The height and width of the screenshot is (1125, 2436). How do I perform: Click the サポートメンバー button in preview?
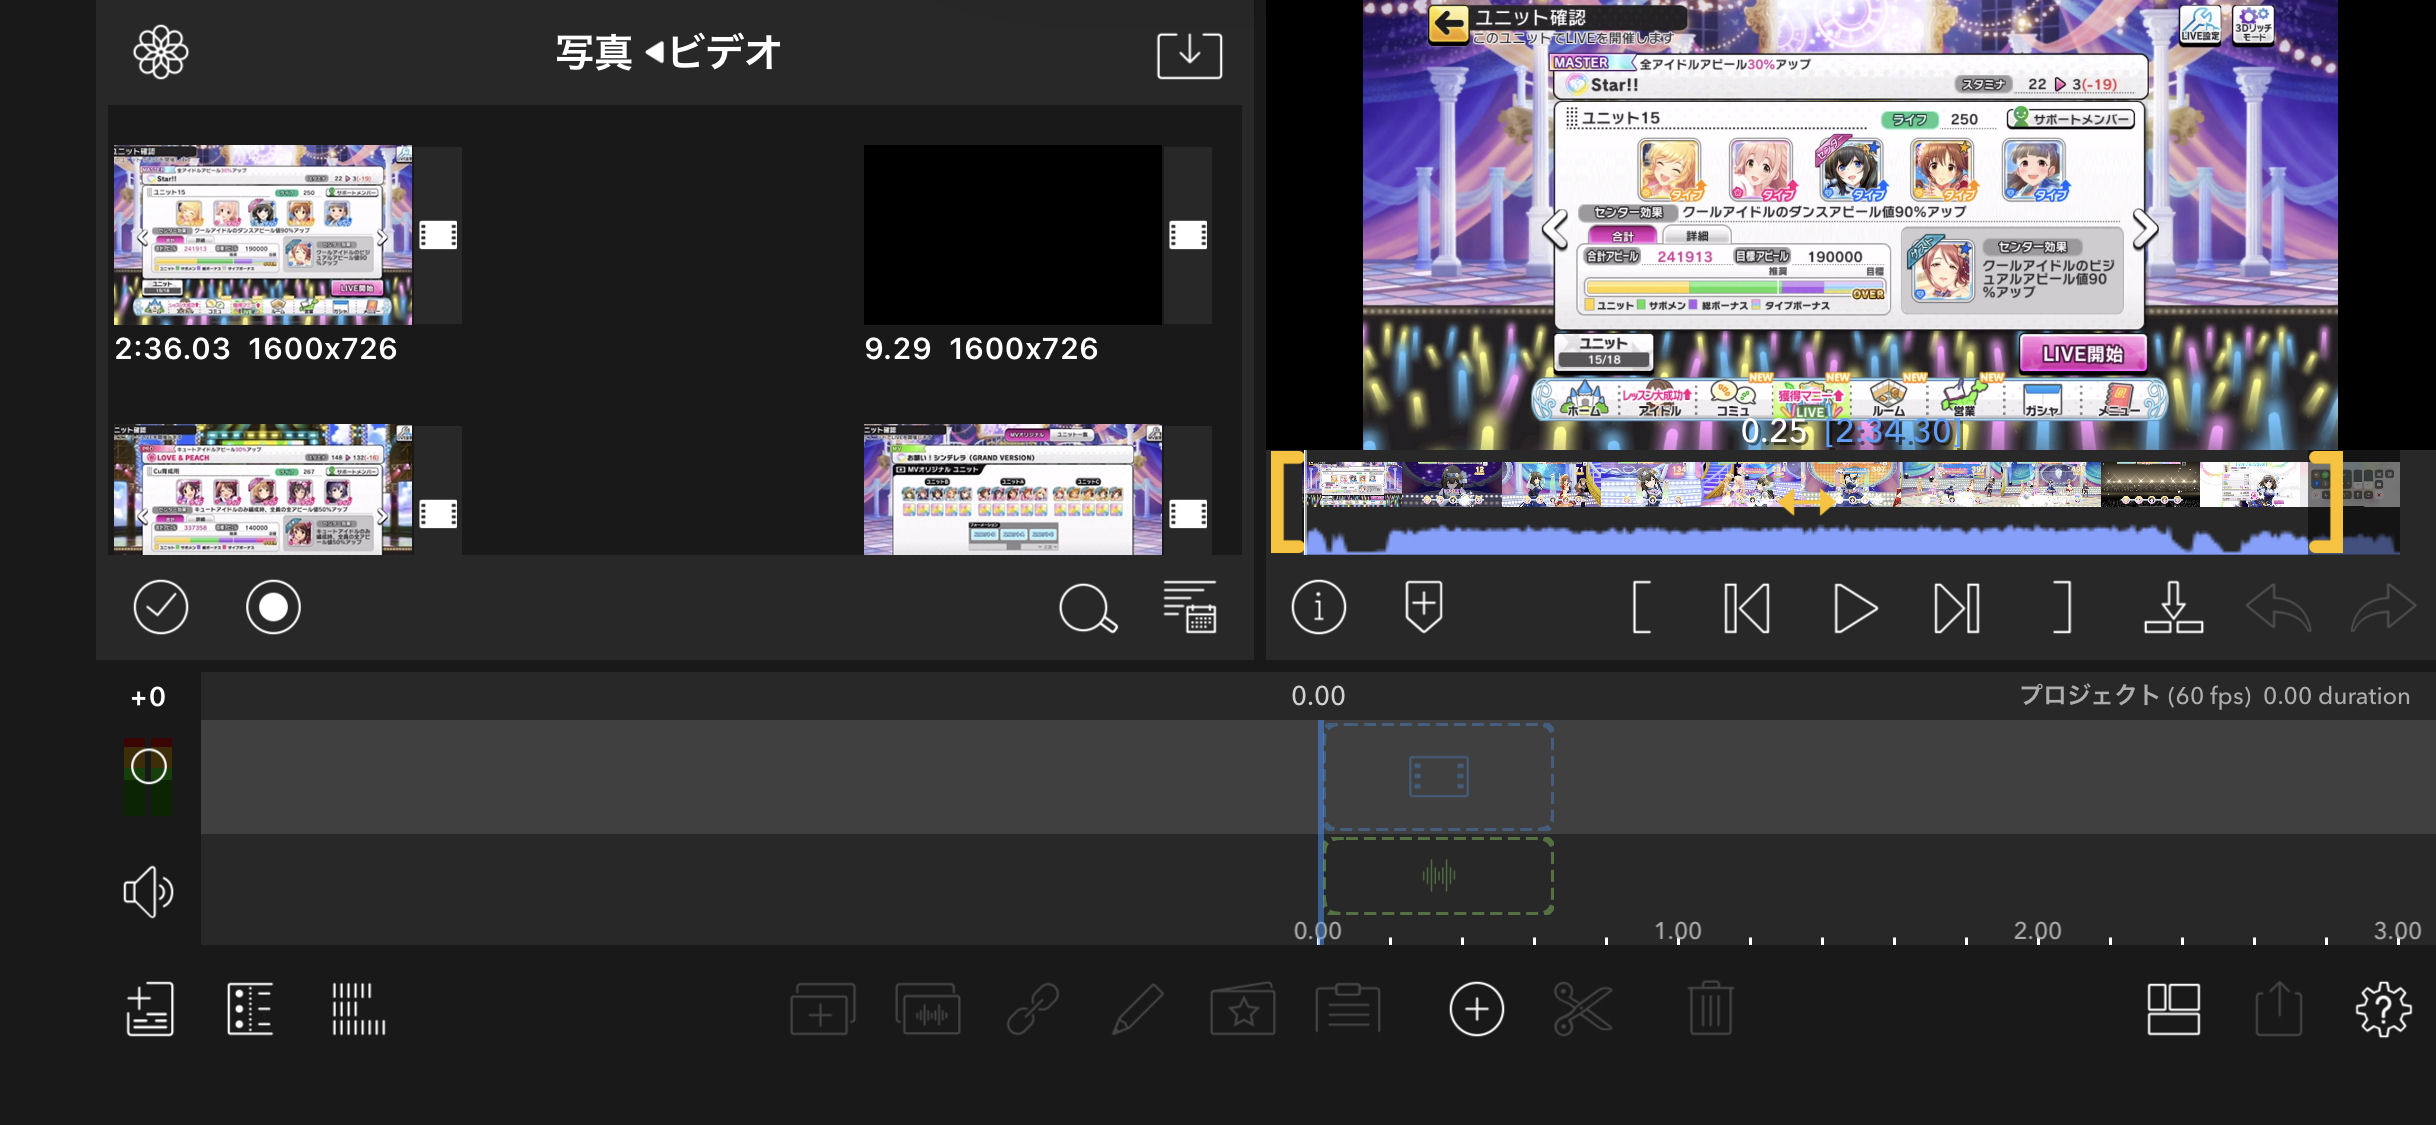[2071, 119]
